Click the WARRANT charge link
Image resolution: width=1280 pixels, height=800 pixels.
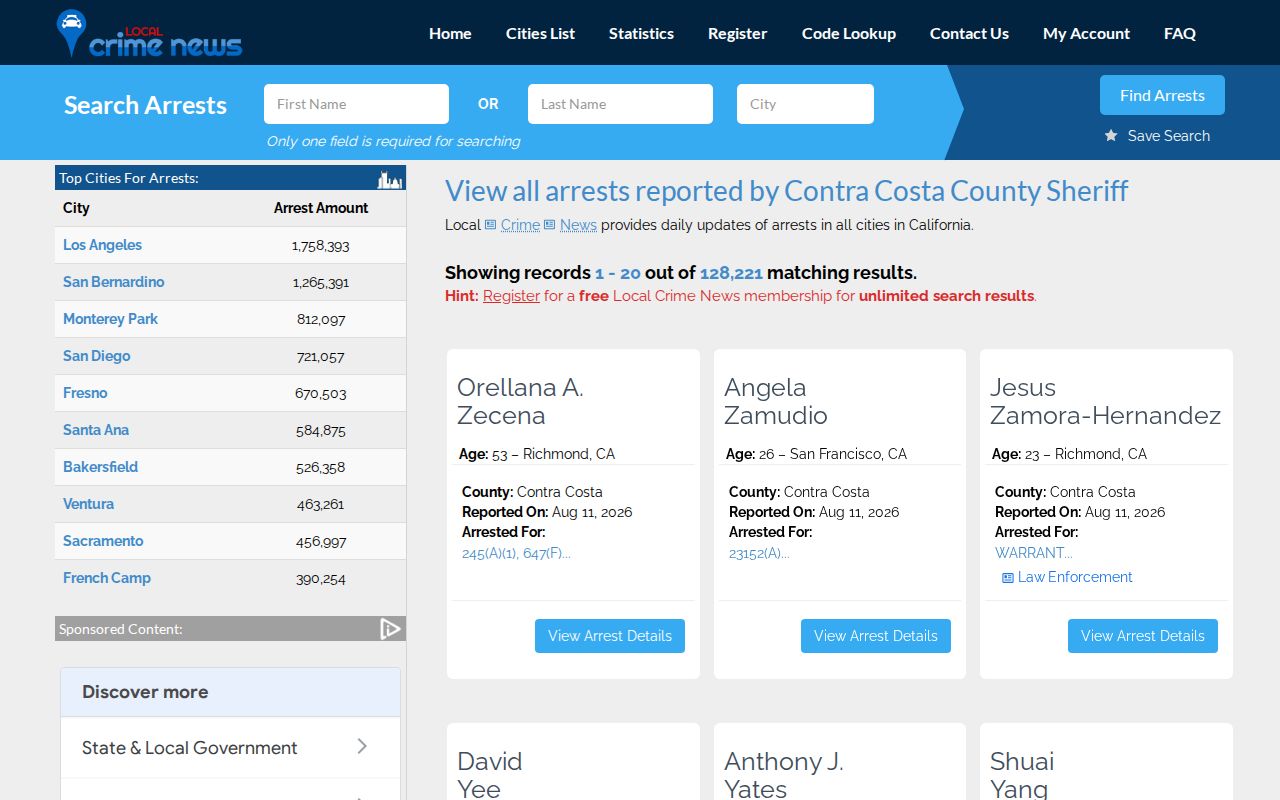point(1033,553)
